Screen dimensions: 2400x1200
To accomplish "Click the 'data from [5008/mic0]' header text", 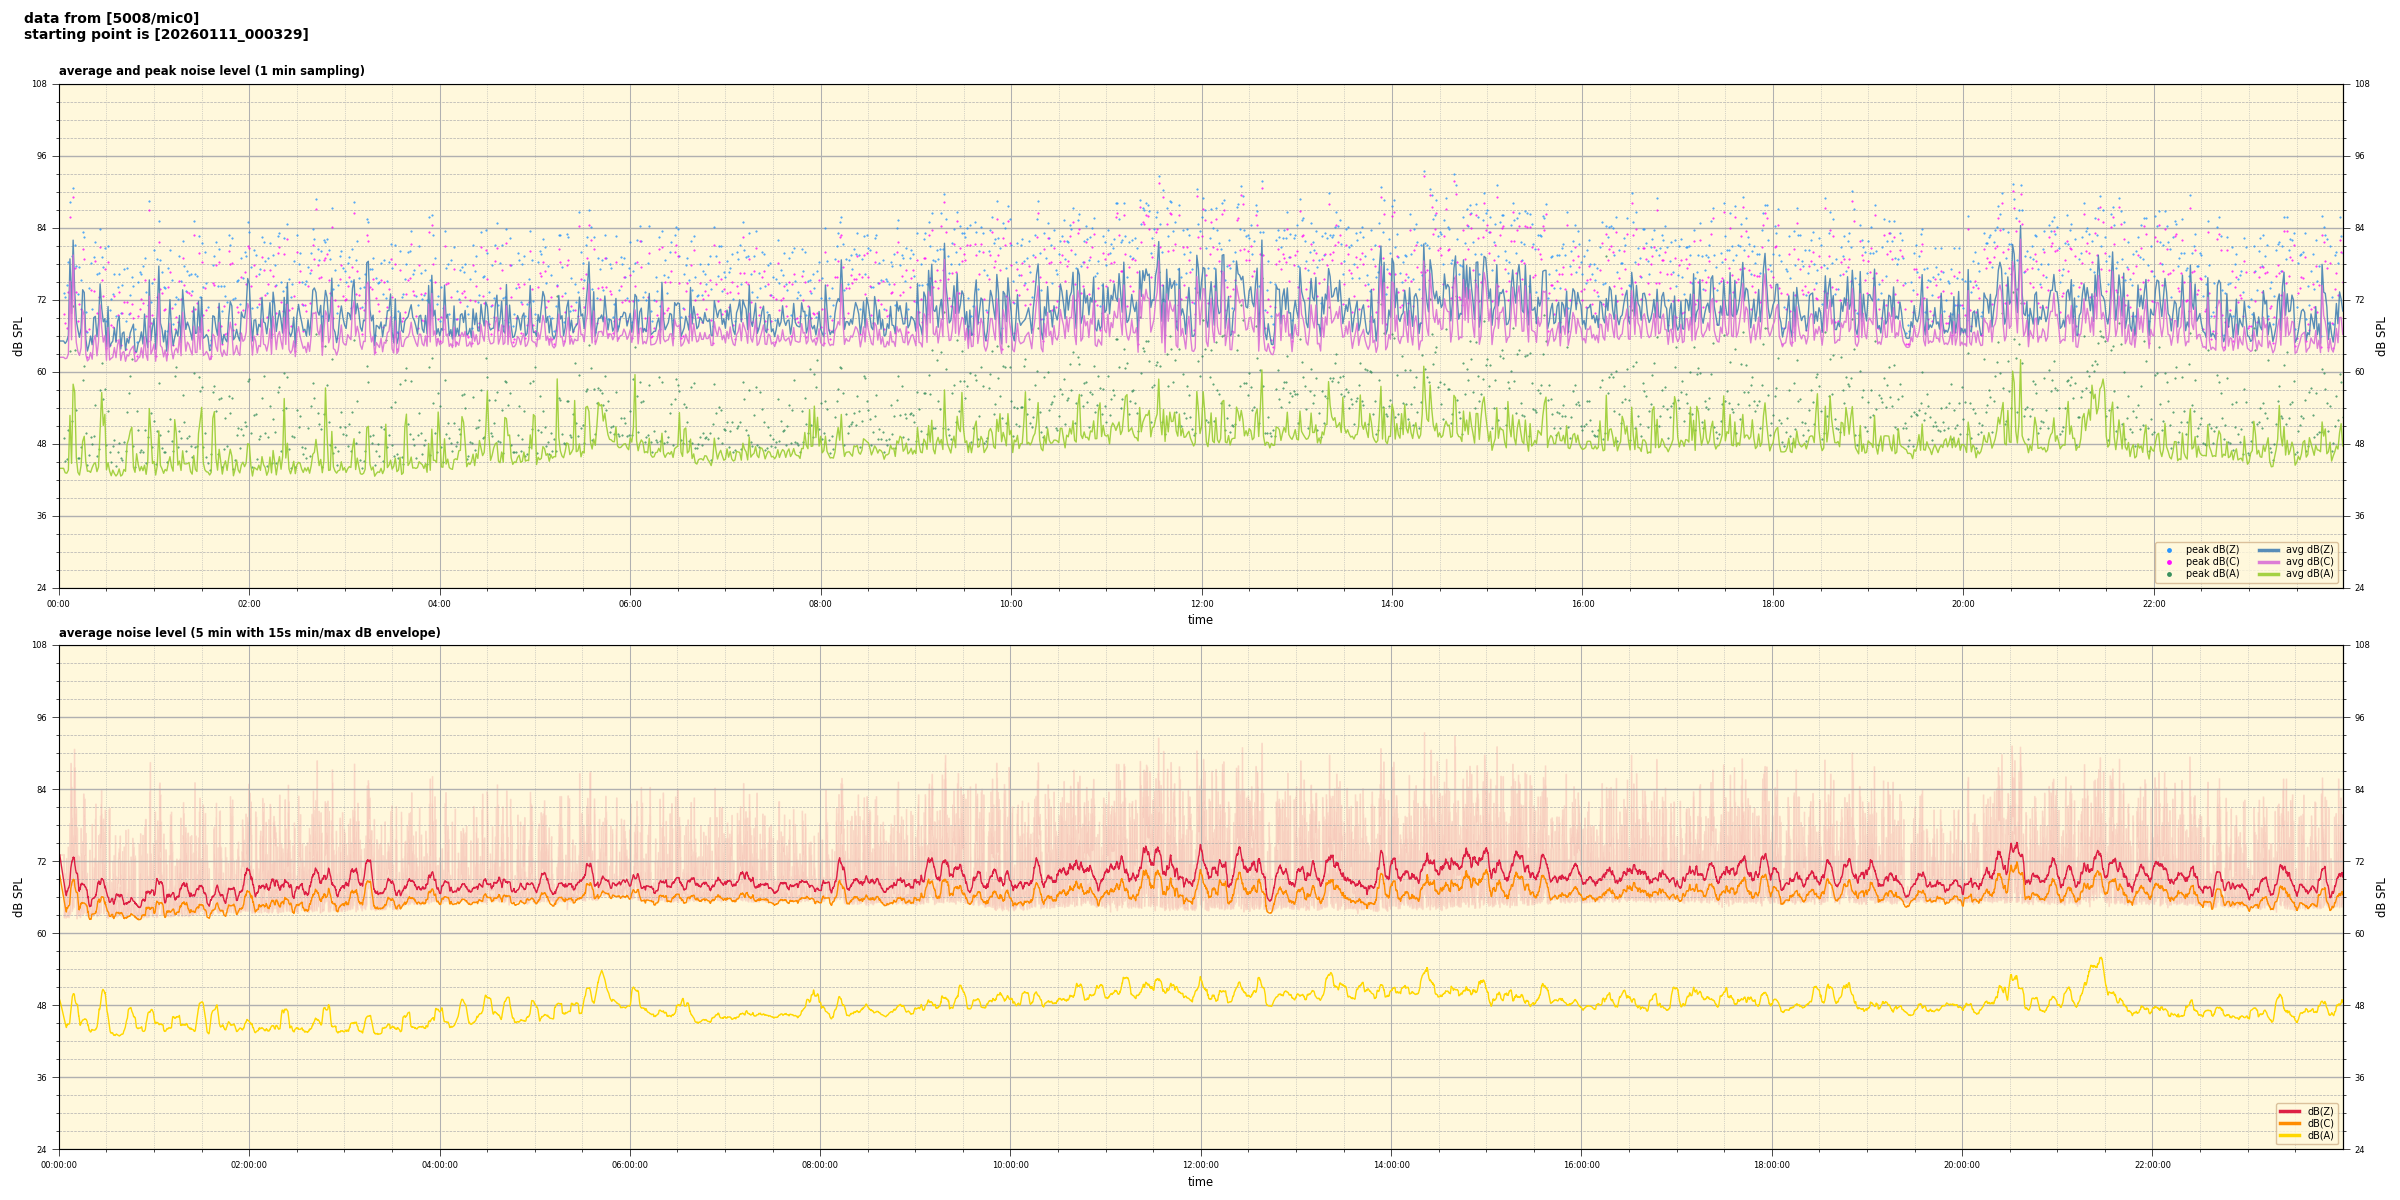I will (111, 18).
